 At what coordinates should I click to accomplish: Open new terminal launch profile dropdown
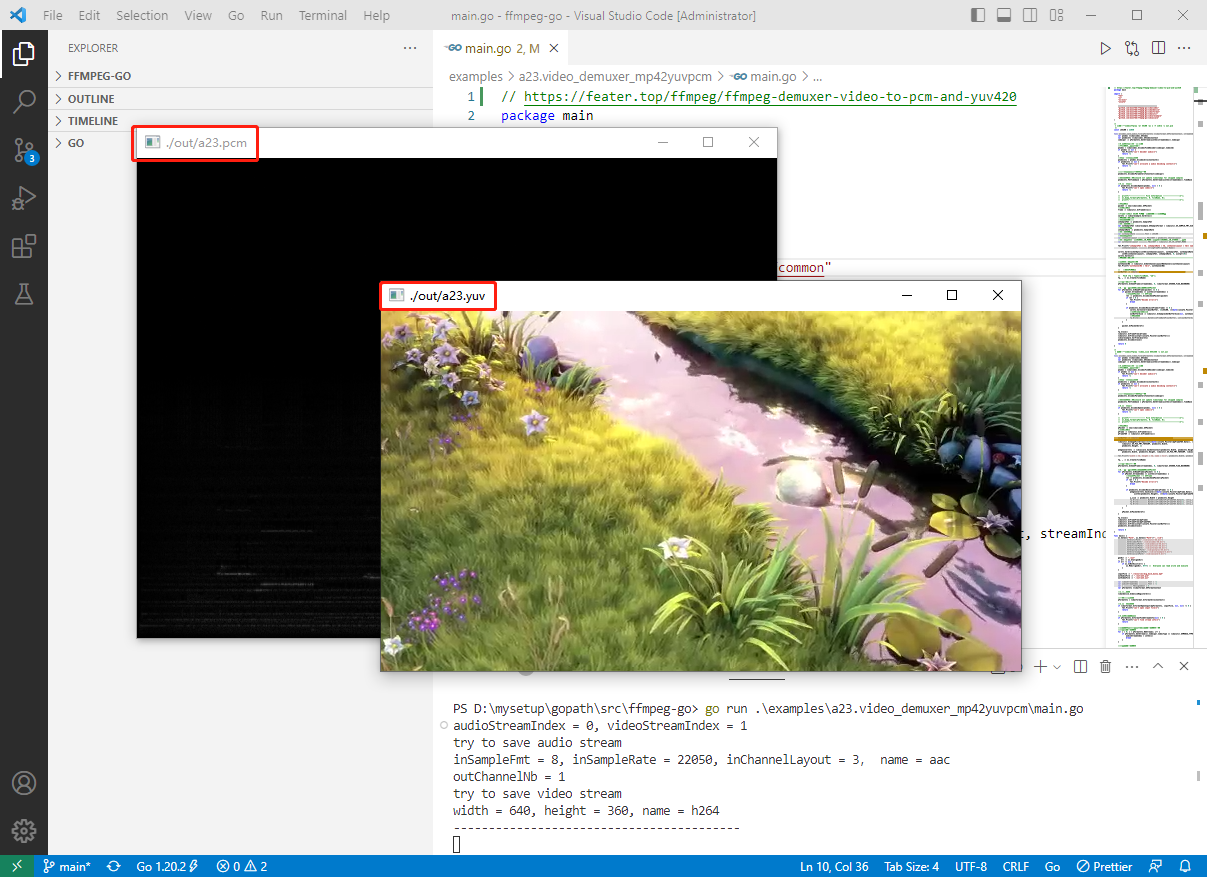click(1057, 666)
